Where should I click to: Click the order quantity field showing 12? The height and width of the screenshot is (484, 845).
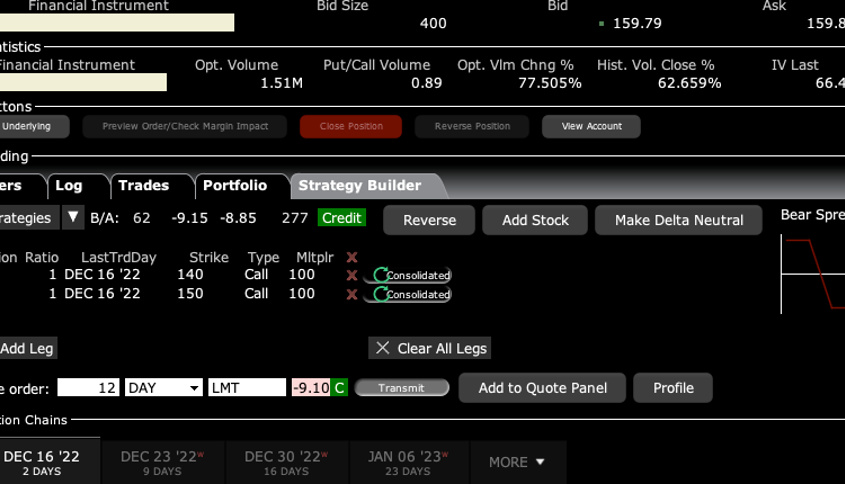[x=88, y=388]
